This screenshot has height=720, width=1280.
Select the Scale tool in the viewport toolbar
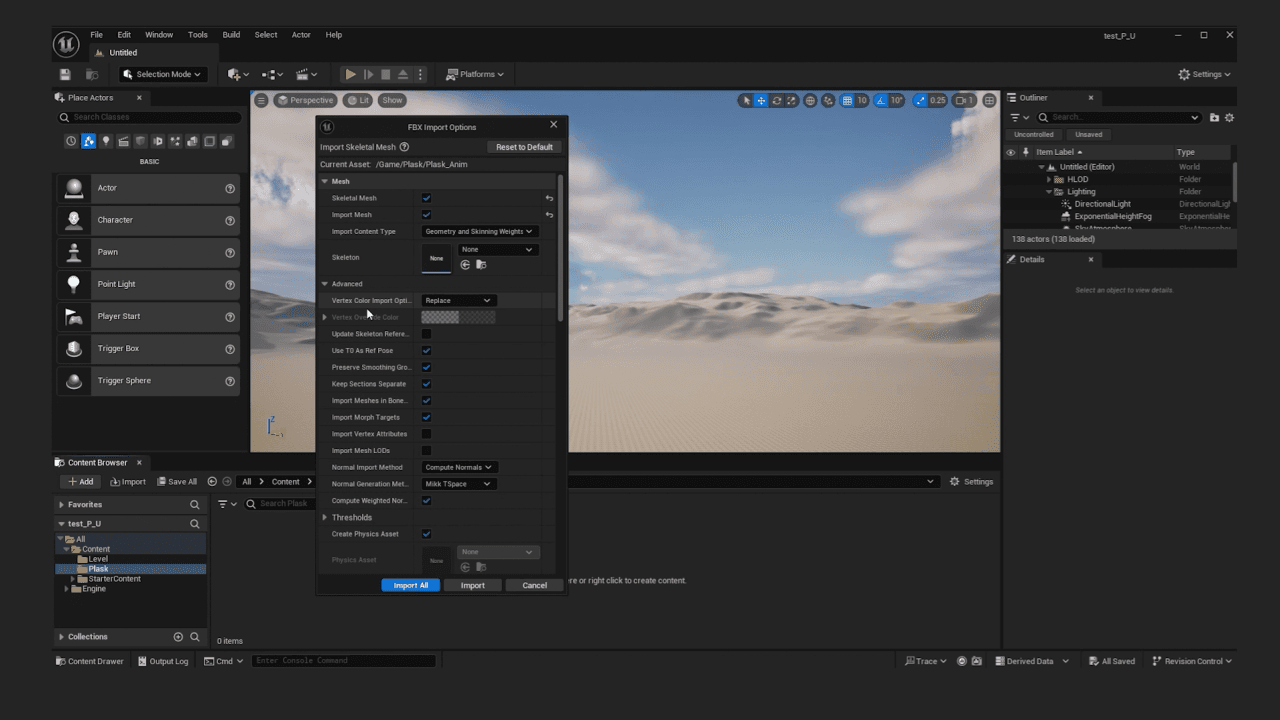click(x=791, y=100)
